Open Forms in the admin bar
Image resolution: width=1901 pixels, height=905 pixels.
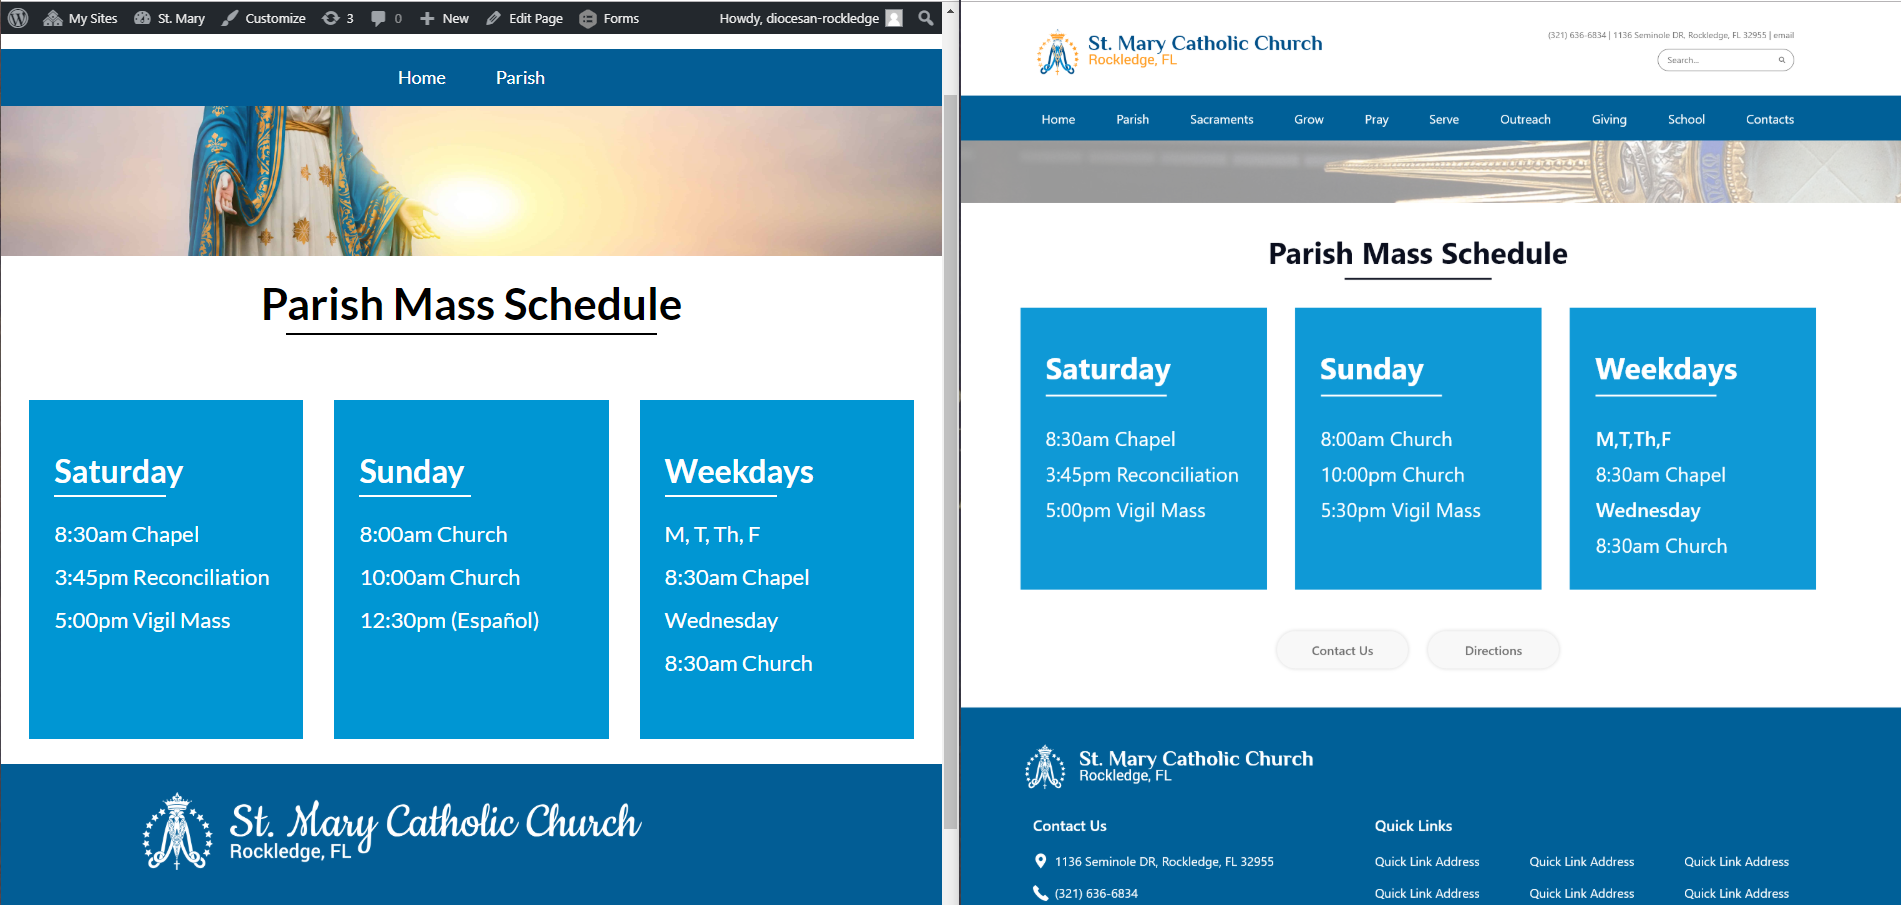click(610, 18)
